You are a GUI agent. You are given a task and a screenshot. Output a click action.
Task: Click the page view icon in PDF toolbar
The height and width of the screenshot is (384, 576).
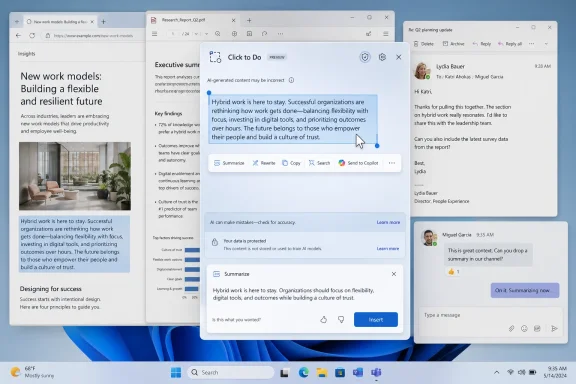[x=249, y=34]
